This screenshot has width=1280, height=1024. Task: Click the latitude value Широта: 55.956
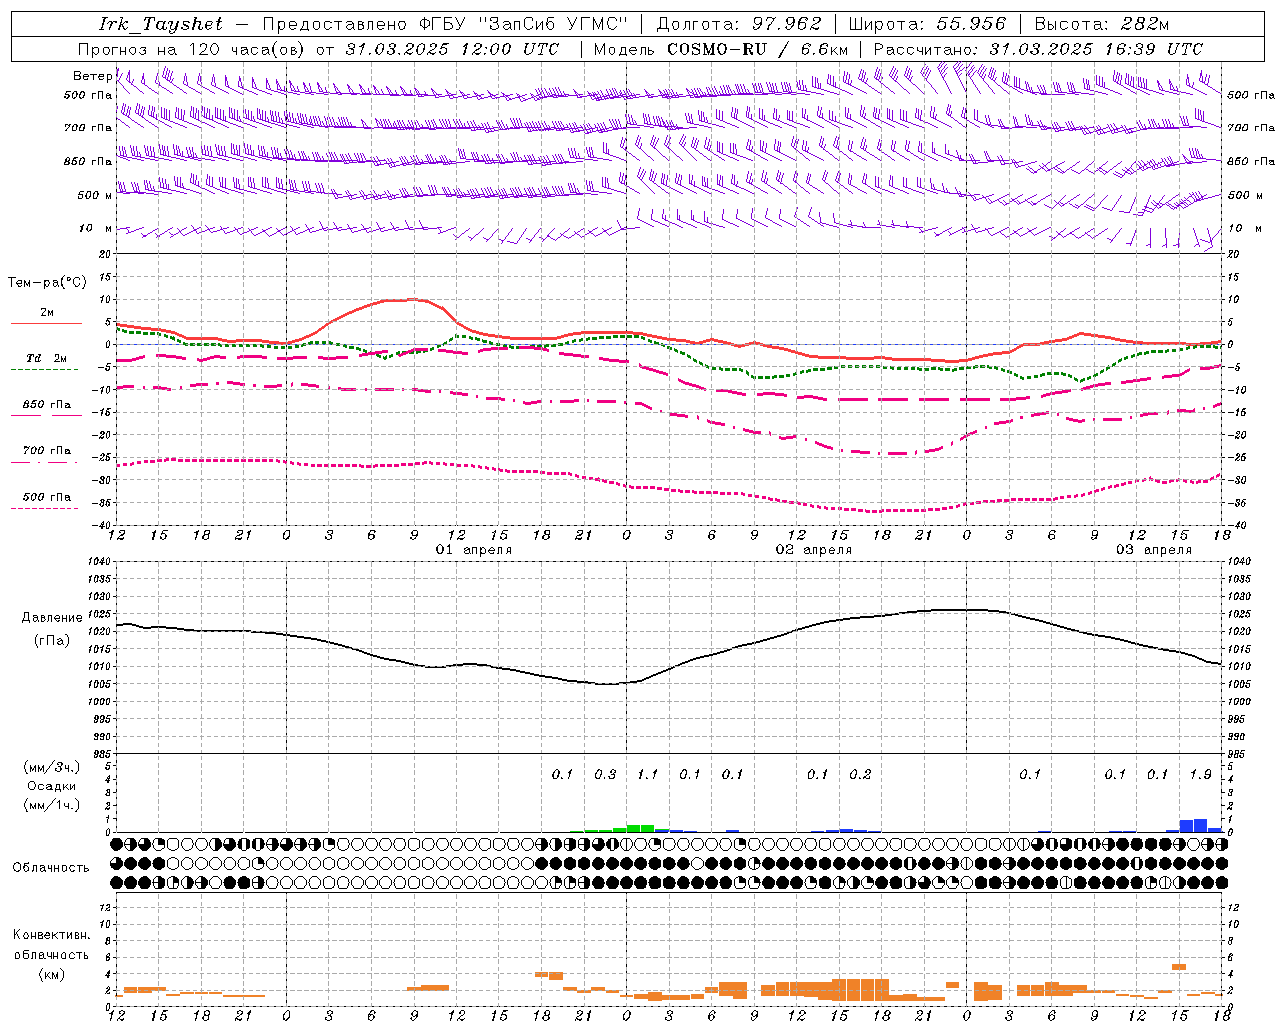tap(927, 24)
